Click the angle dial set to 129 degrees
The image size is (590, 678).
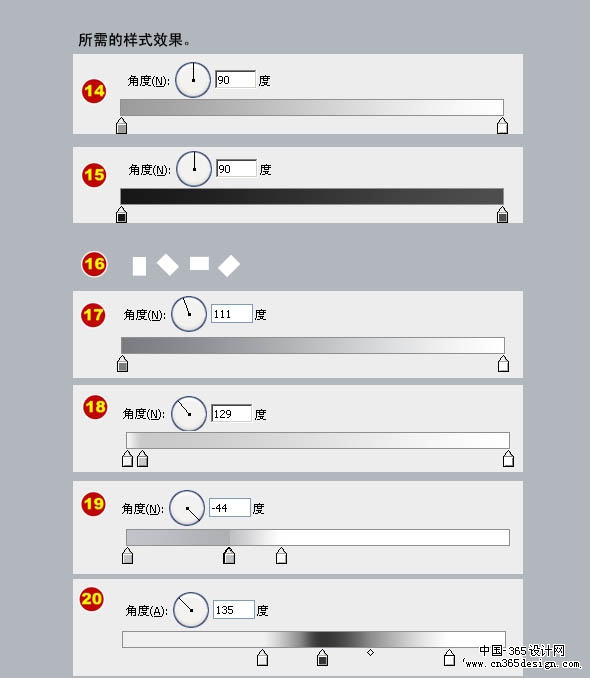189,414
